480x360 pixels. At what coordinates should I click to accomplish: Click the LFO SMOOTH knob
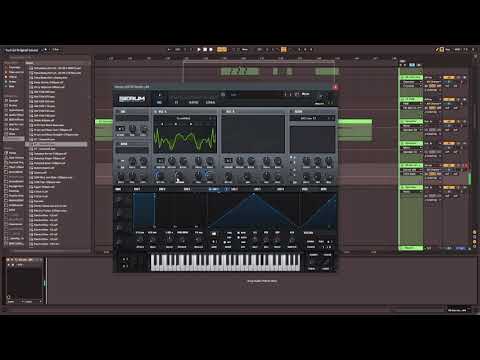pyautogui.click(x=292, y=240)
